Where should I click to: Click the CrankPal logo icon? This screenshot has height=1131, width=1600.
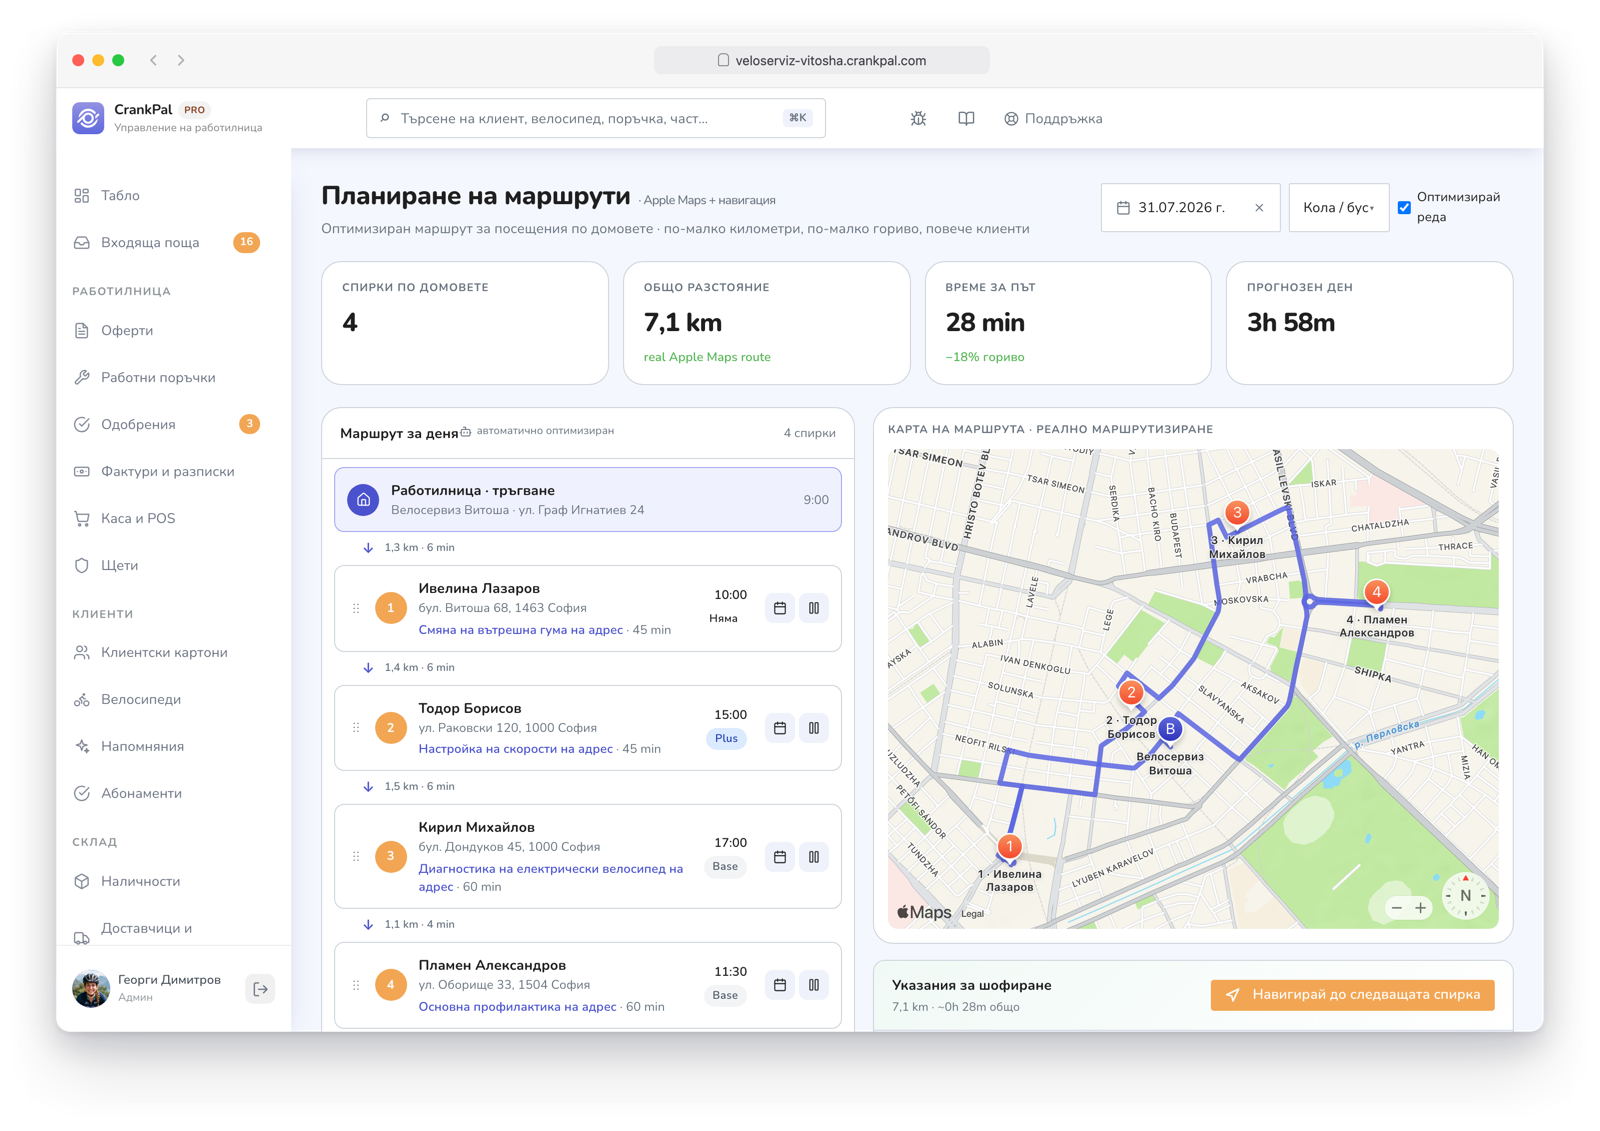pos(88,118)
